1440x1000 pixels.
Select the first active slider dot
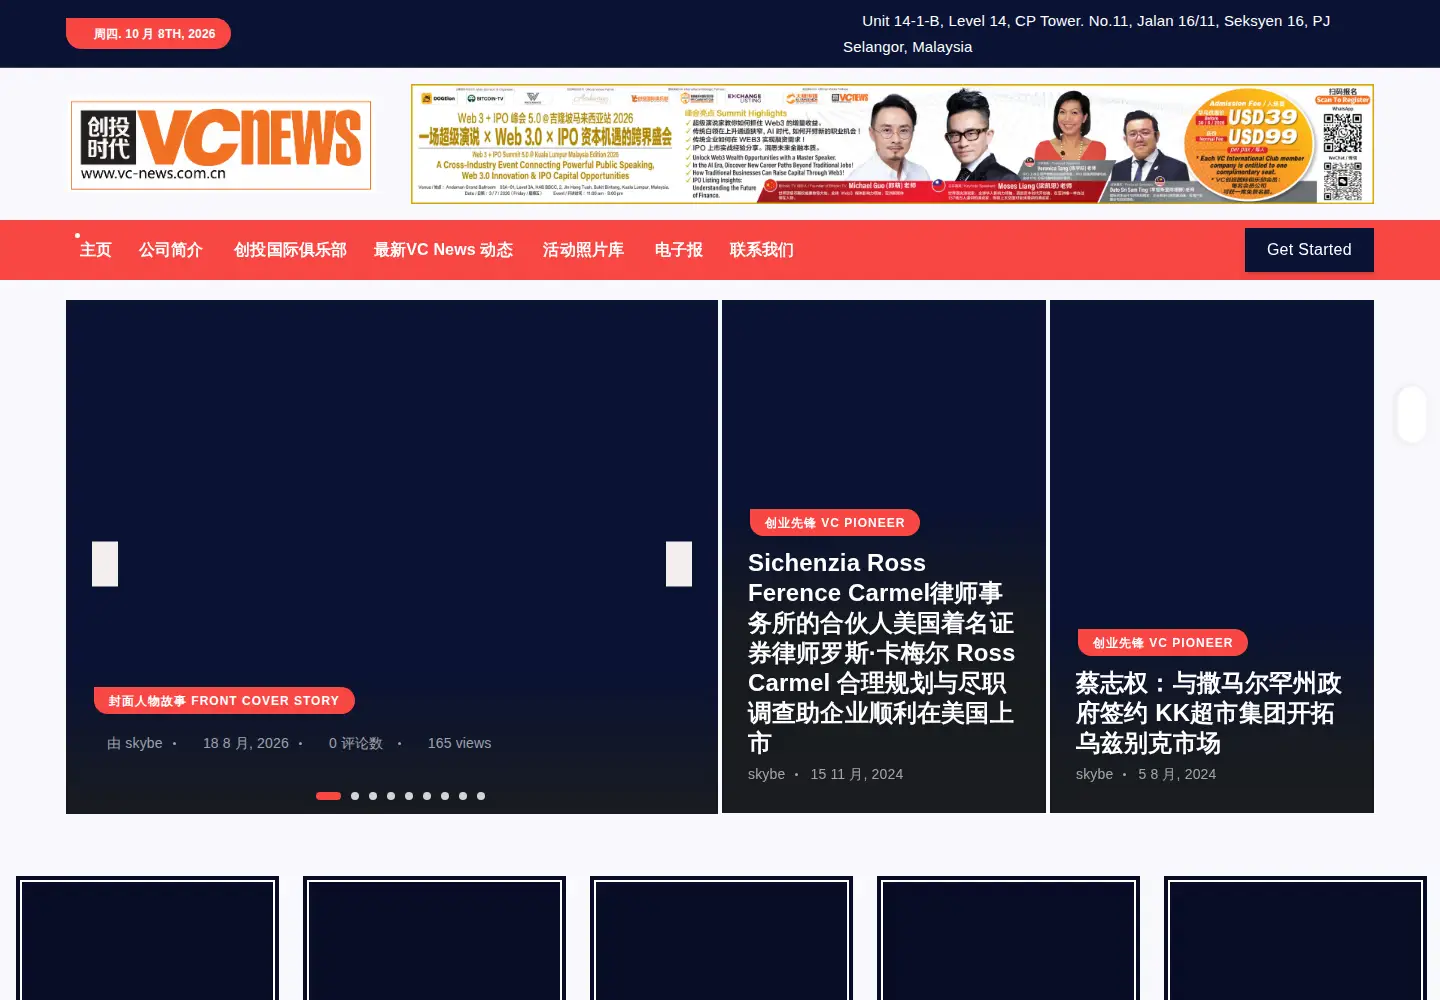328,796
